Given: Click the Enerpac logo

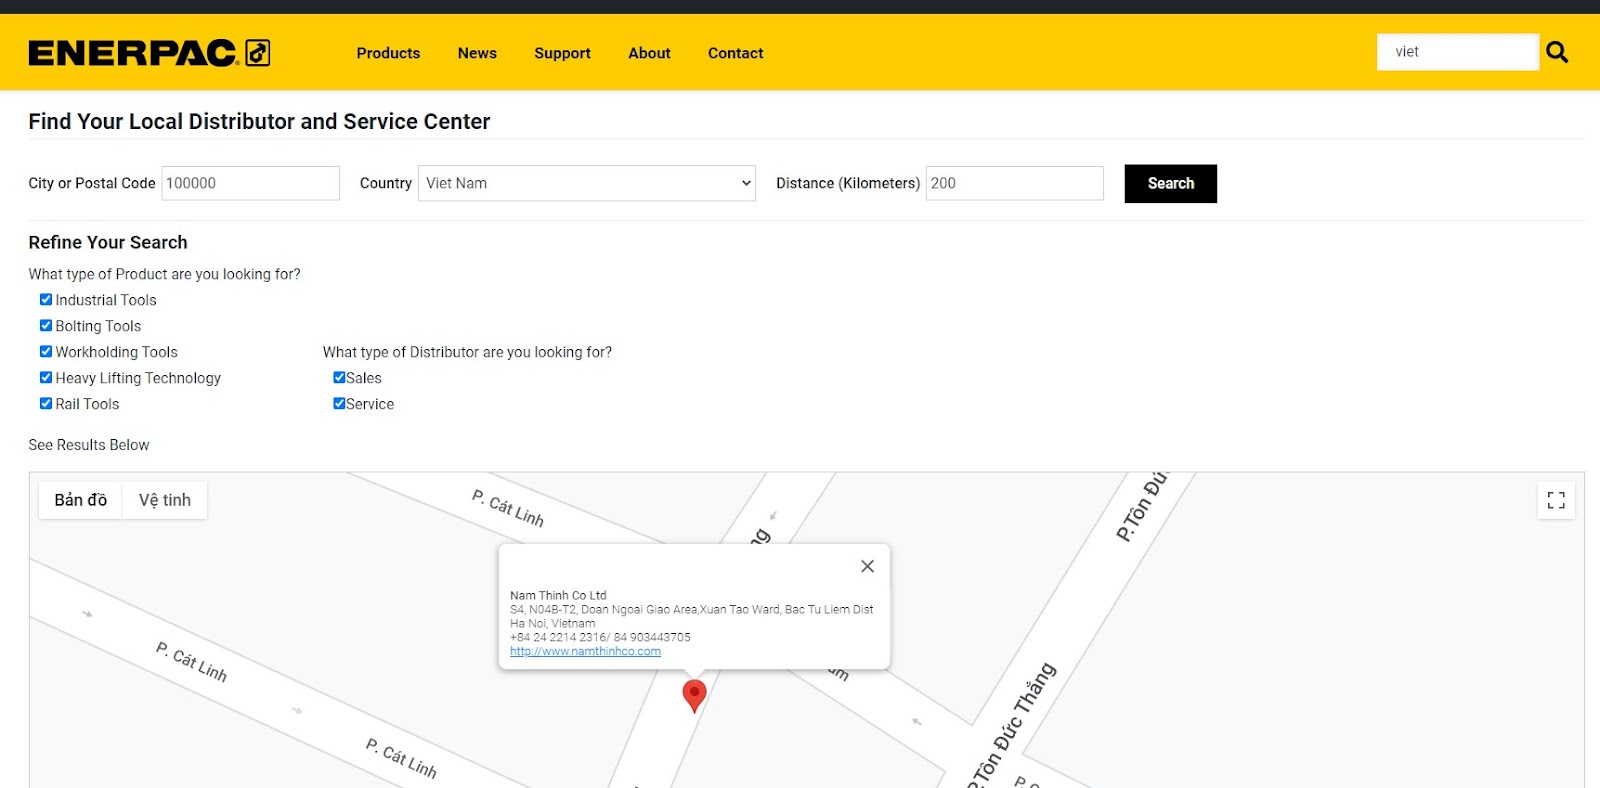Looking at the screenshot, I should tap(149, 53).
